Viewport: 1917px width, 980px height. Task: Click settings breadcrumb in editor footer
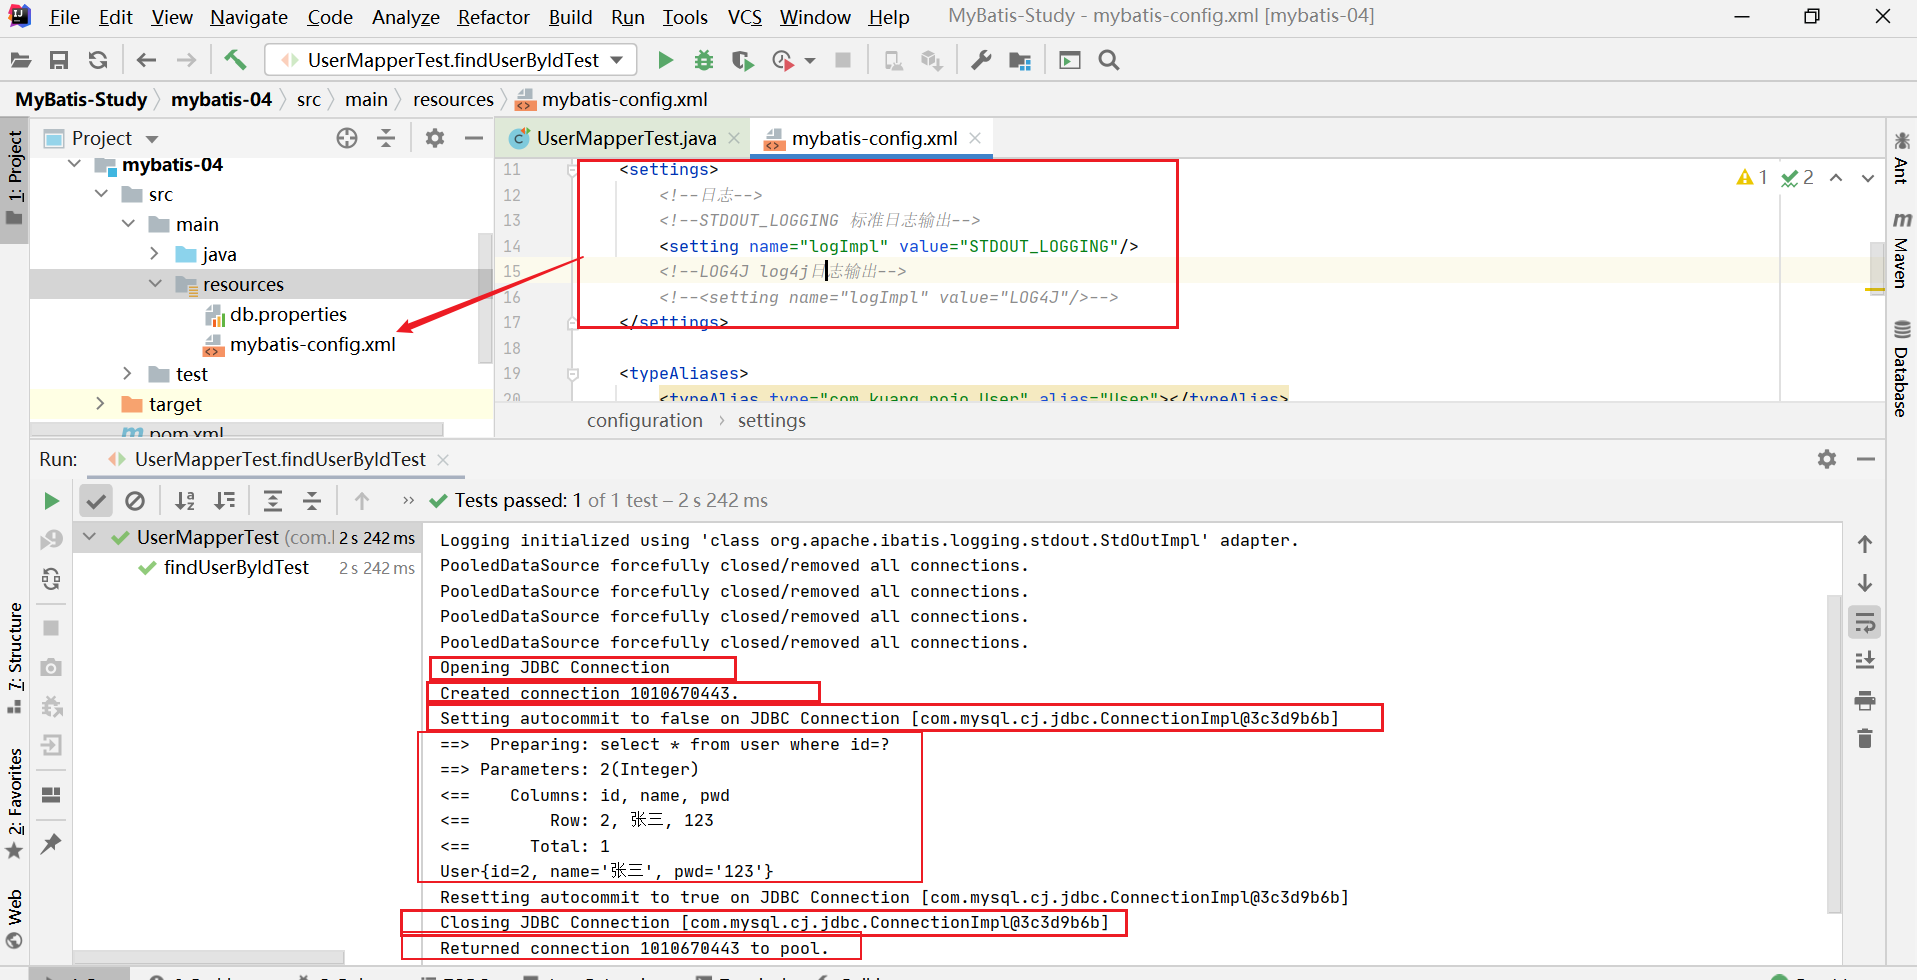pos(771,421)
